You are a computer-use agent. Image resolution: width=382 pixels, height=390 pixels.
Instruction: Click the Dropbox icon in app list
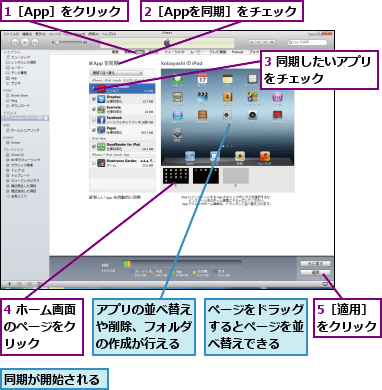coord(101,99)
